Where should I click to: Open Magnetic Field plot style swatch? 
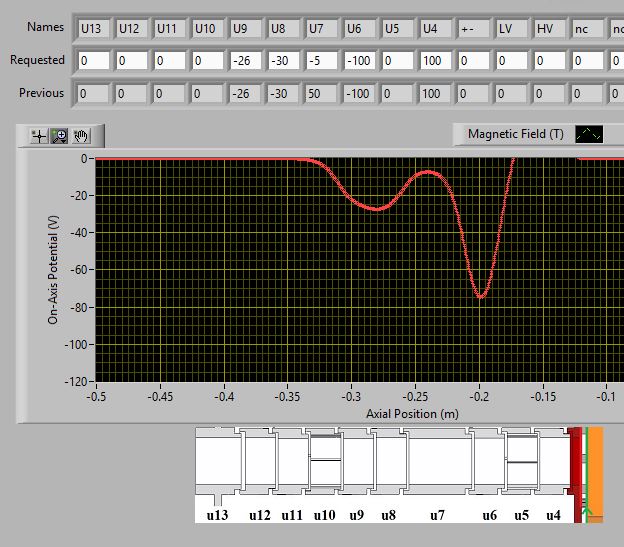(x=589, y=134)
